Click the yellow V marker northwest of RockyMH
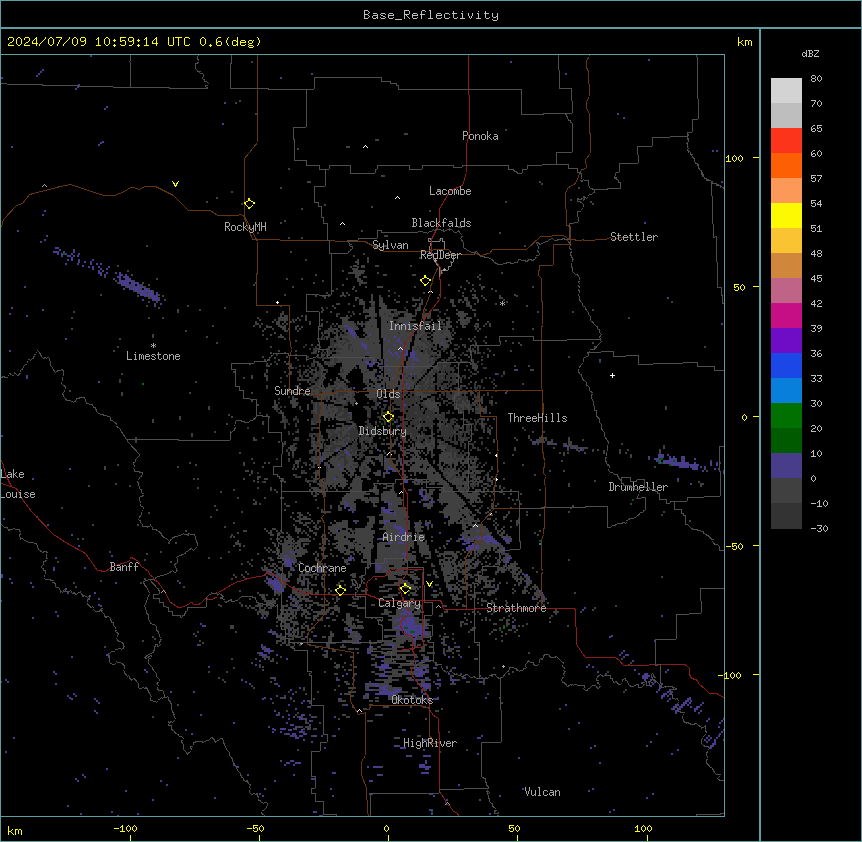This screenshot has height=842, width=862. point(175,184)
